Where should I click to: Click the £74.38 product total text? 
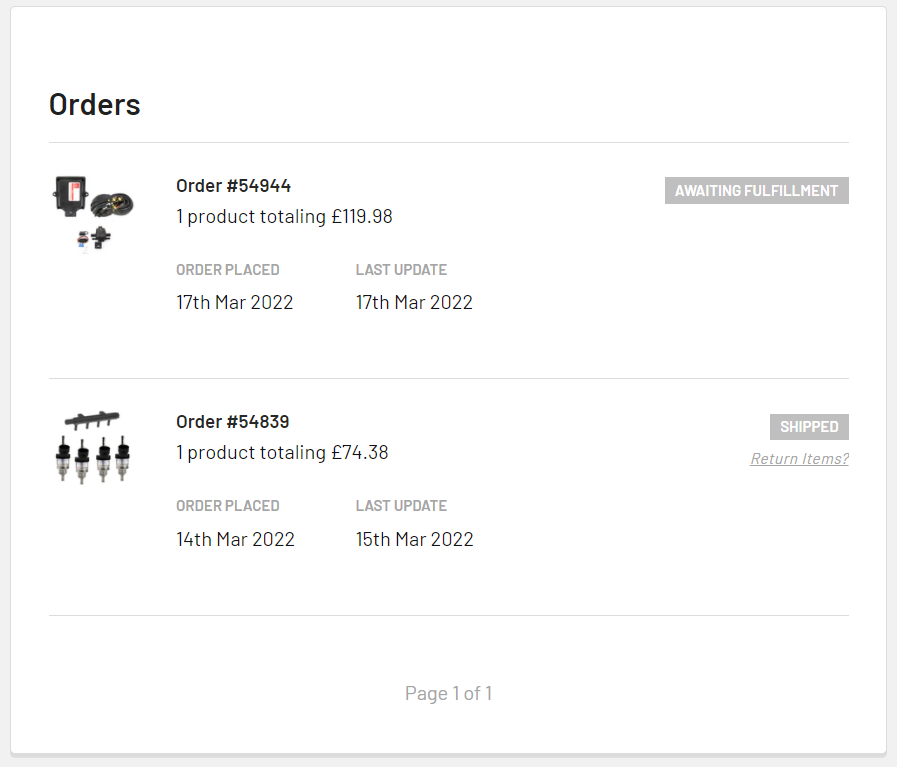tap(360, 452)
